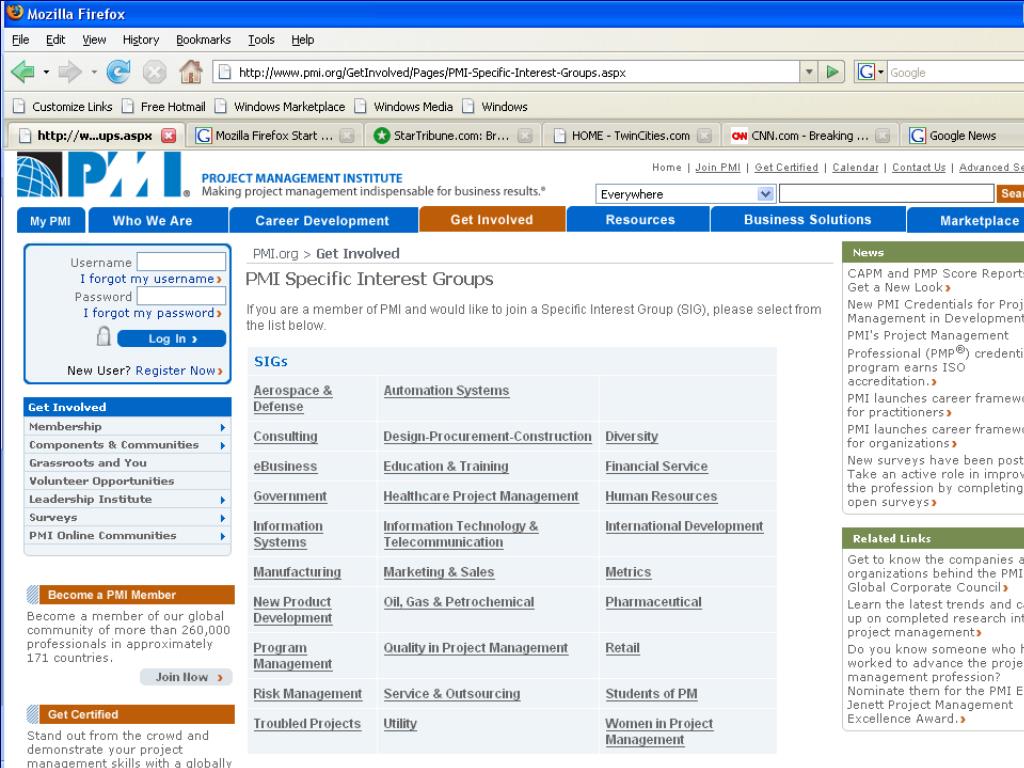The width and height of the screenshot is (1024, 768).
Task: Click the padlock icon beside Log In
Action: coord(103,337)
